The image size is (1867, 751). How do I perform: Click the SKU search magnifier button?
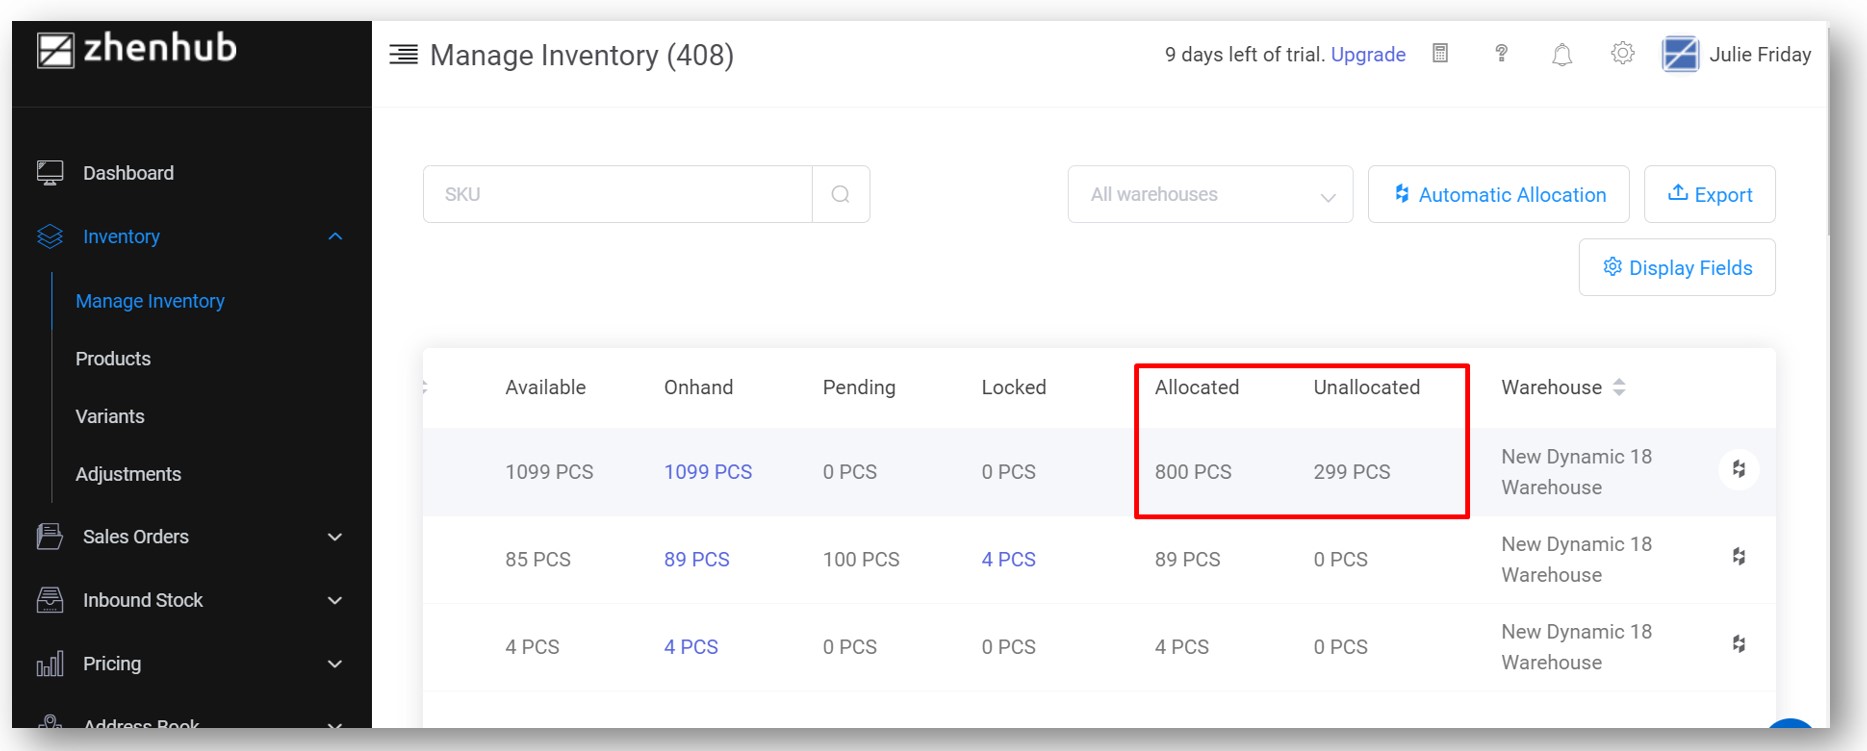tap(841, 194)
